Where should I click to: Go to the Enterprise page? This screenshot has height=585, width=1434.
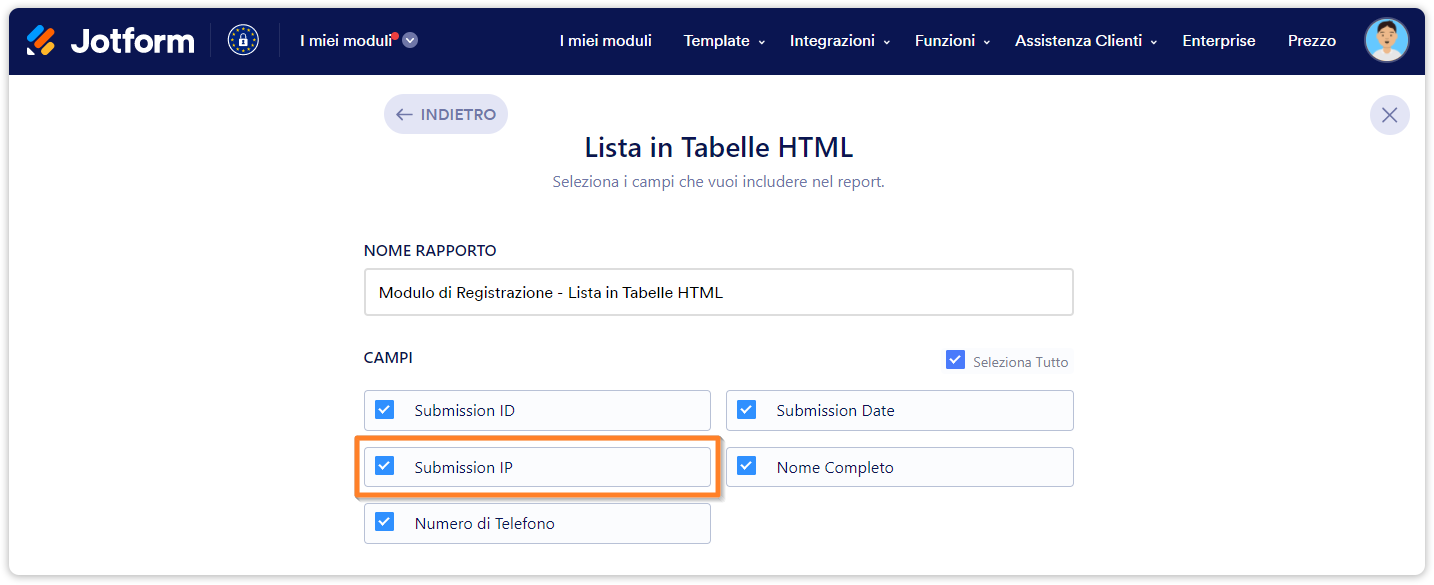pos(1218,41)
